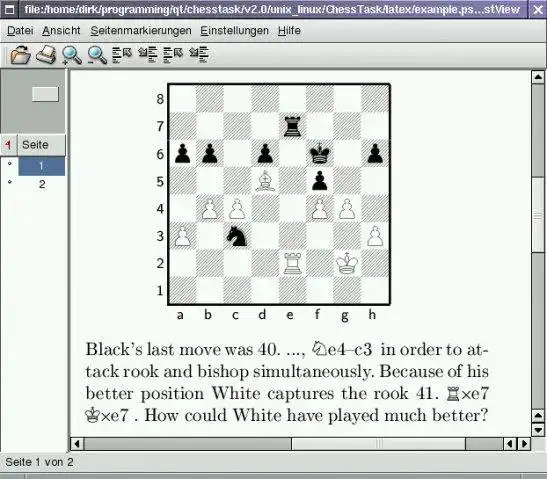Click up-arrow page icon between the down-arrow icons
This screenshot has width=547, height=479.
pyautogui.click(x=173, y=55)
